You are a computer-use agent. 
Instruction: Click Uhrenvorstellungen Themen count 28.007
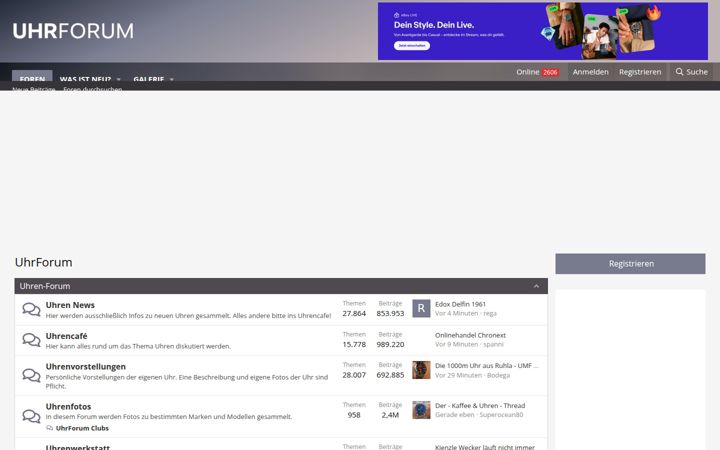tap(354, 375)
